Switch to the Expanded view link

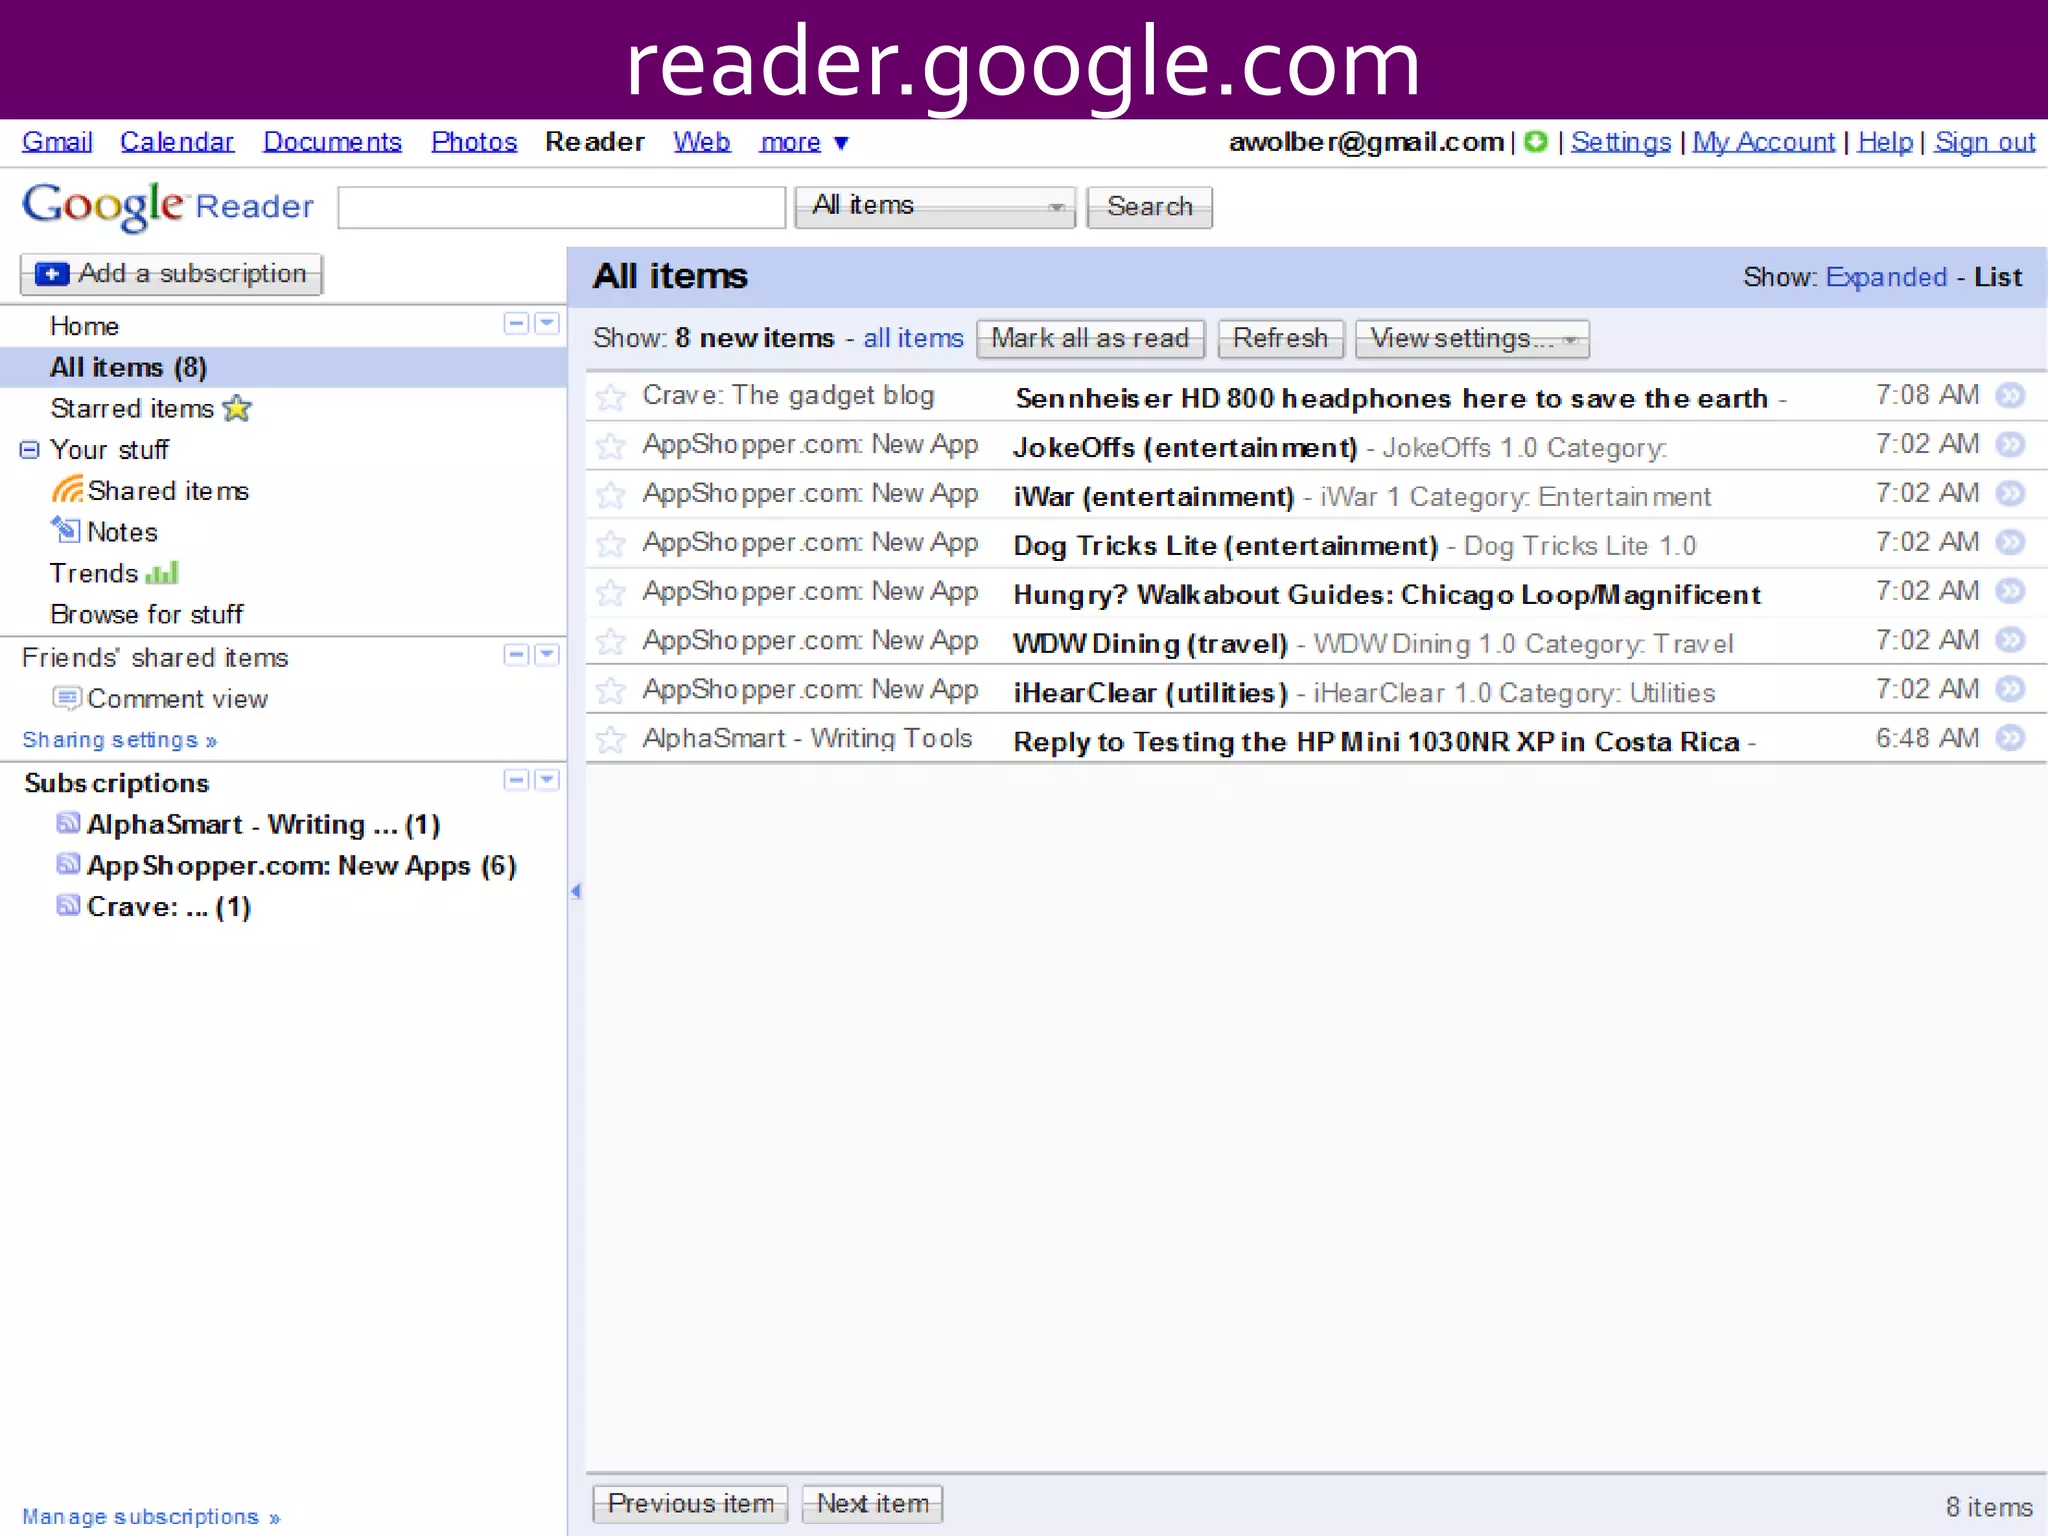[x=1886, y=277]
